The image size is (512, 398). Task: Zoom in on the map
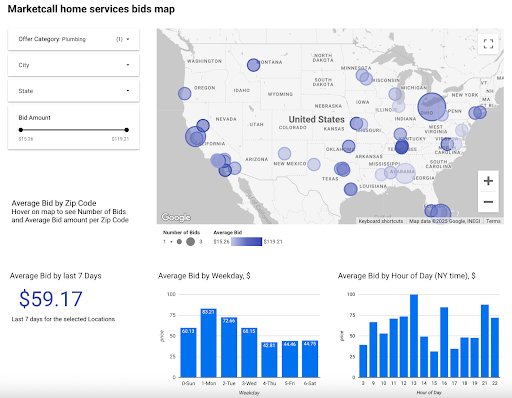tap(488, 181)
